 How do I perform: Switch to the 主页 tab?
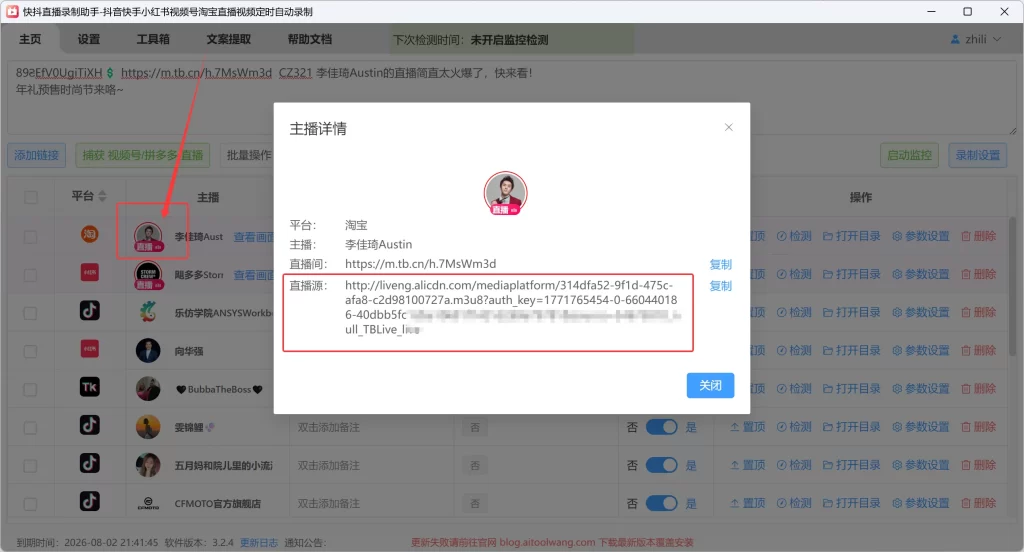pos(30,39)
